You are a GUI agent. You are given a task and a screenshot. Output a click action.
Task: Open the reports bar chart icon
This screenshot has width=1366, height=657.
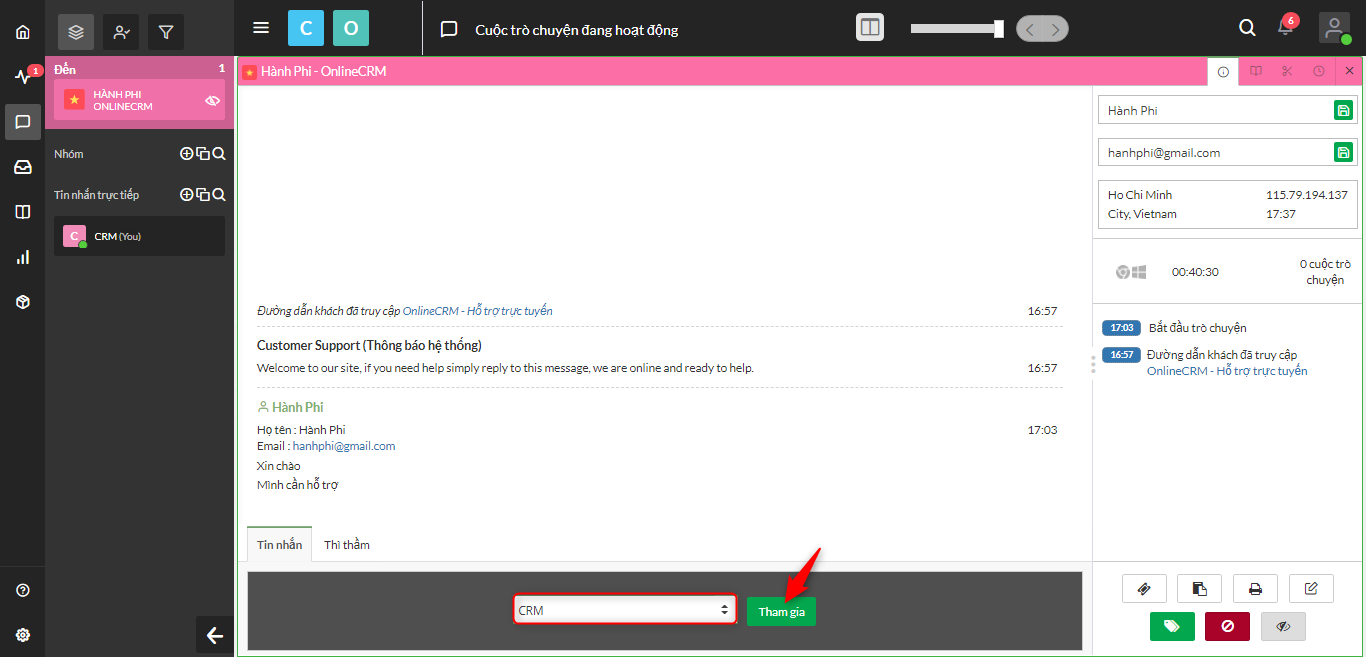tap(22, 257)
